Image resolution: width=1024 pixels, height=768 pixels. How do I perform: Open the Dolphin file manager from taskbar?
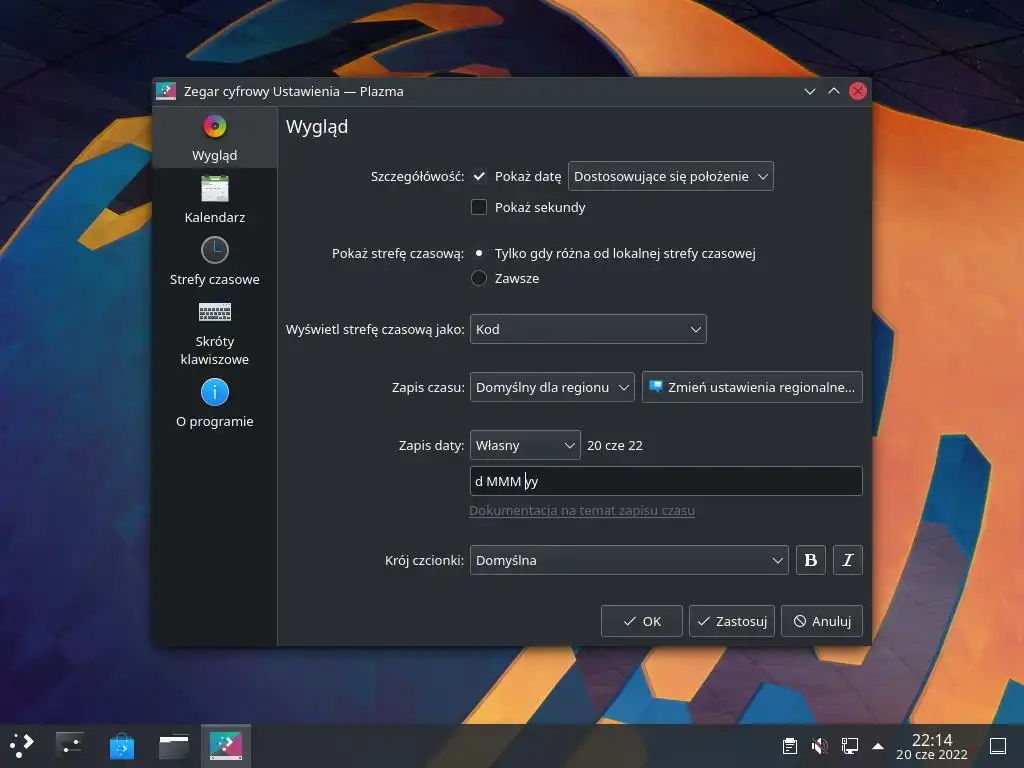click(x=174, y=745)
